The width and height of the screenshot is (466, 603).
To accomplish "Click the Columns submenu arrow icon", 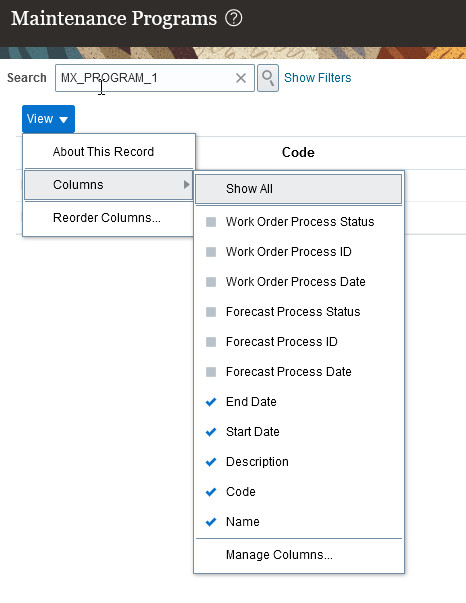I will tap(186, 185).
